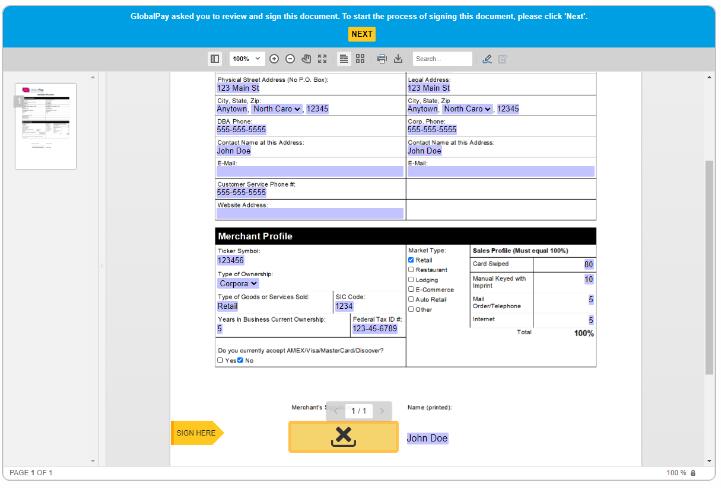This screenshot has width=721, height=488.
Task: Edit the DBA Phone field
Action: 241,129
